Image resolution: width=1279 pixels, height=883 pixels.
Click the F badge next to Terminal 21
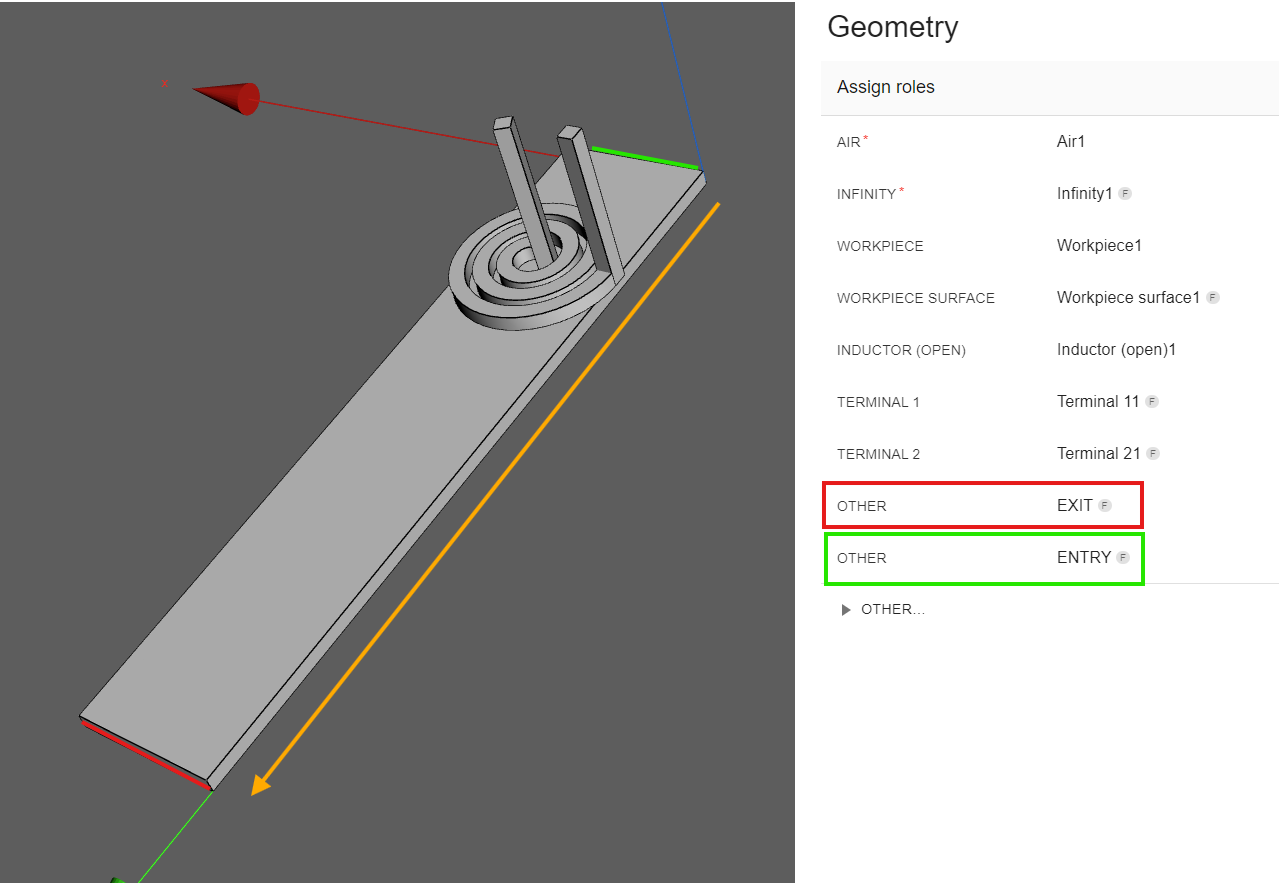click(x=1153, y=454)
